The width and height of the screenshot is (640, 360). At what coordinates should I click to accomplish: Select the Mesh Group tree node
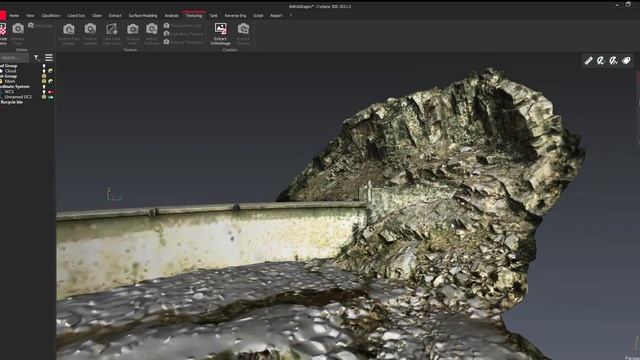pos(8,76)
